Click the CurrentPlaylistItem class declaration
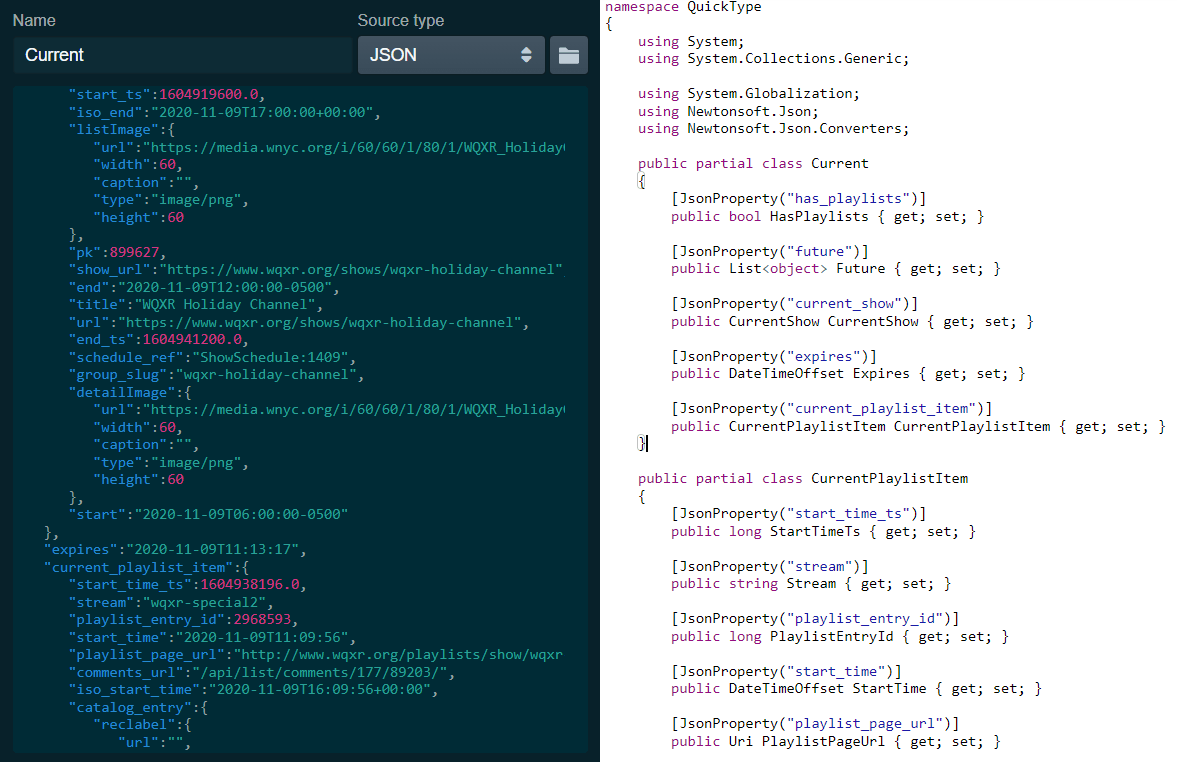The height and width of the screenshot is (762, 1177). tap(888, 479)
